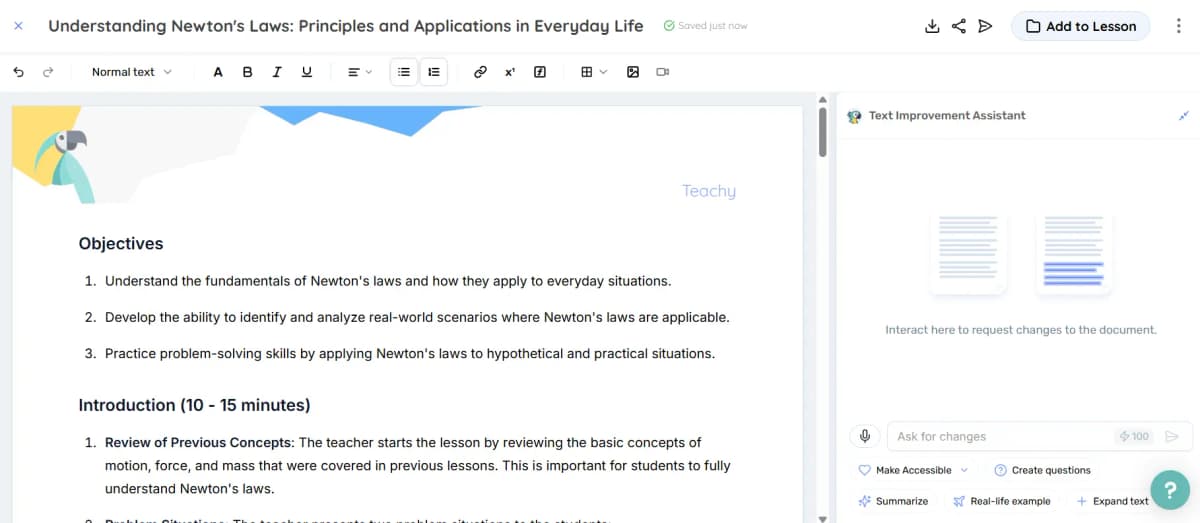1200x523 pixels.
Task: Click the Introduction (10 - 15 minutes) heading
Action: (194, 405)
